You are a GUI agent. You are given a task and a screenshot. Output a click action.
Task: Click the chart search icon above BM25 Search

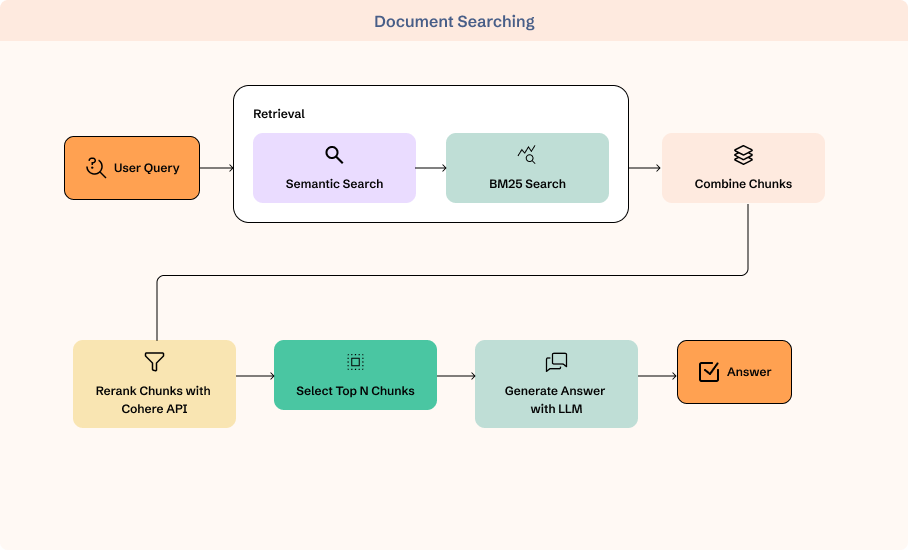click(x=527, y=155)
